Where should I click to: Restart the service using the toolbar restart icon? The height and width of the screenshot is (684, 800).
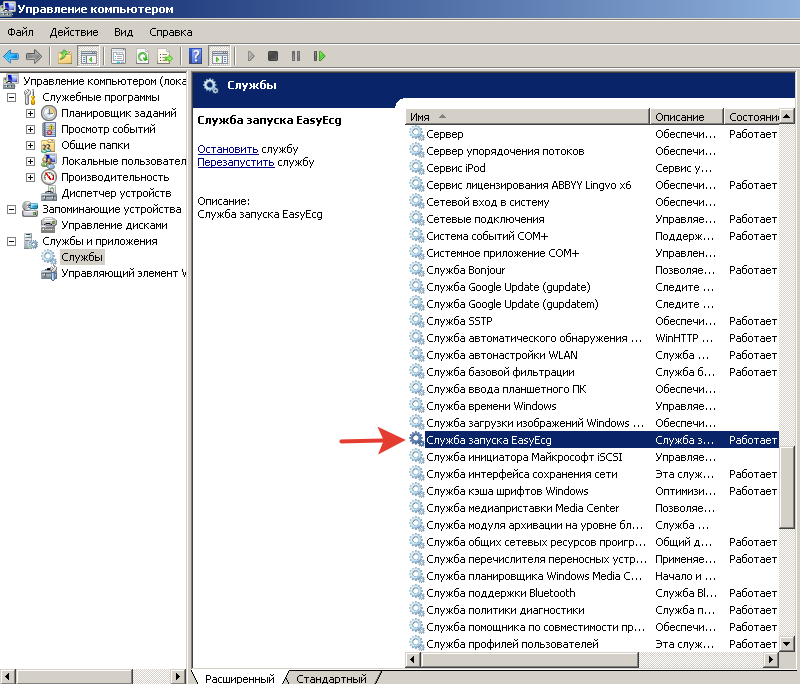pyautogui.click(x=319, y=56)
